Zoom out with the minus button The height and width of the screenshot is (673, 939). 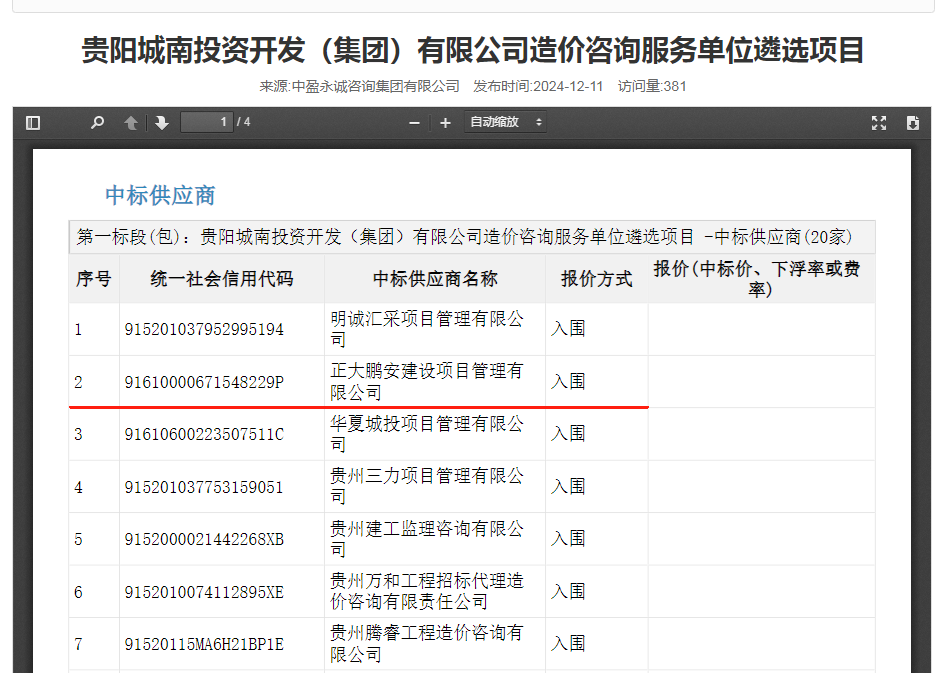click(415, 123)
